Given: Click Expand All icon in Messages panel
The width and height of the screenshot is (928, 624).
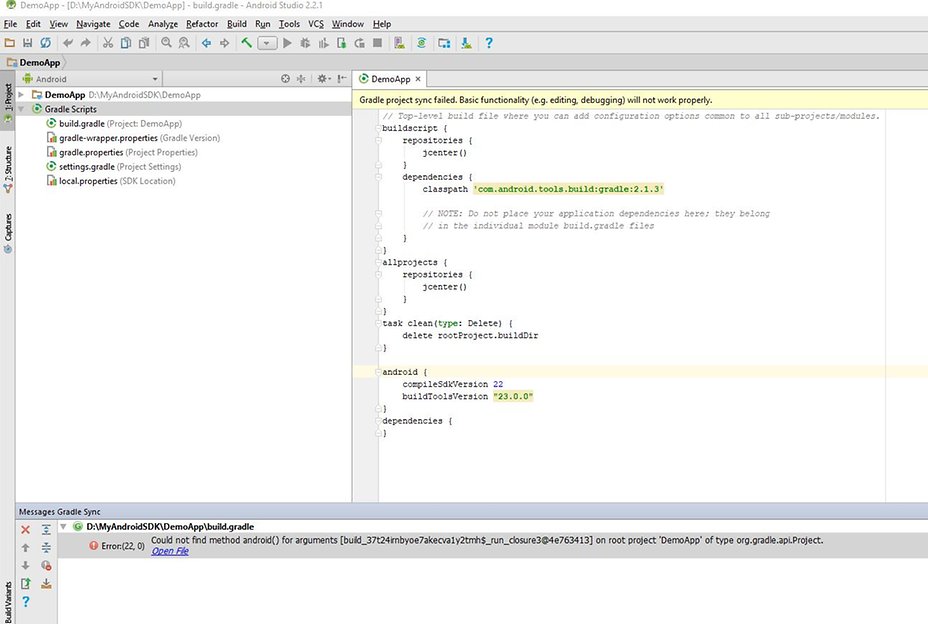Looking at the screenshot, I should coord(46,530).
